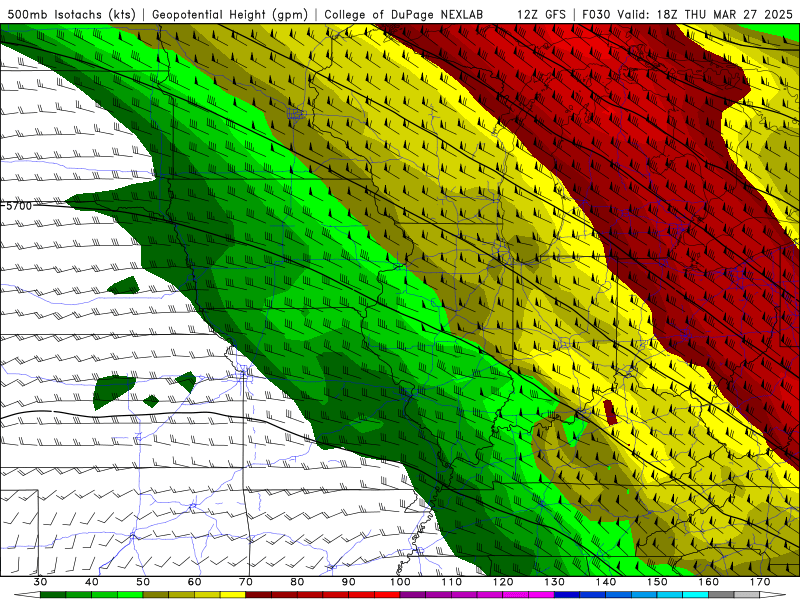Select the 'Geopotential Height (gpm)' header label
Screen dimensions: 800x600
(x=230, y=15)
